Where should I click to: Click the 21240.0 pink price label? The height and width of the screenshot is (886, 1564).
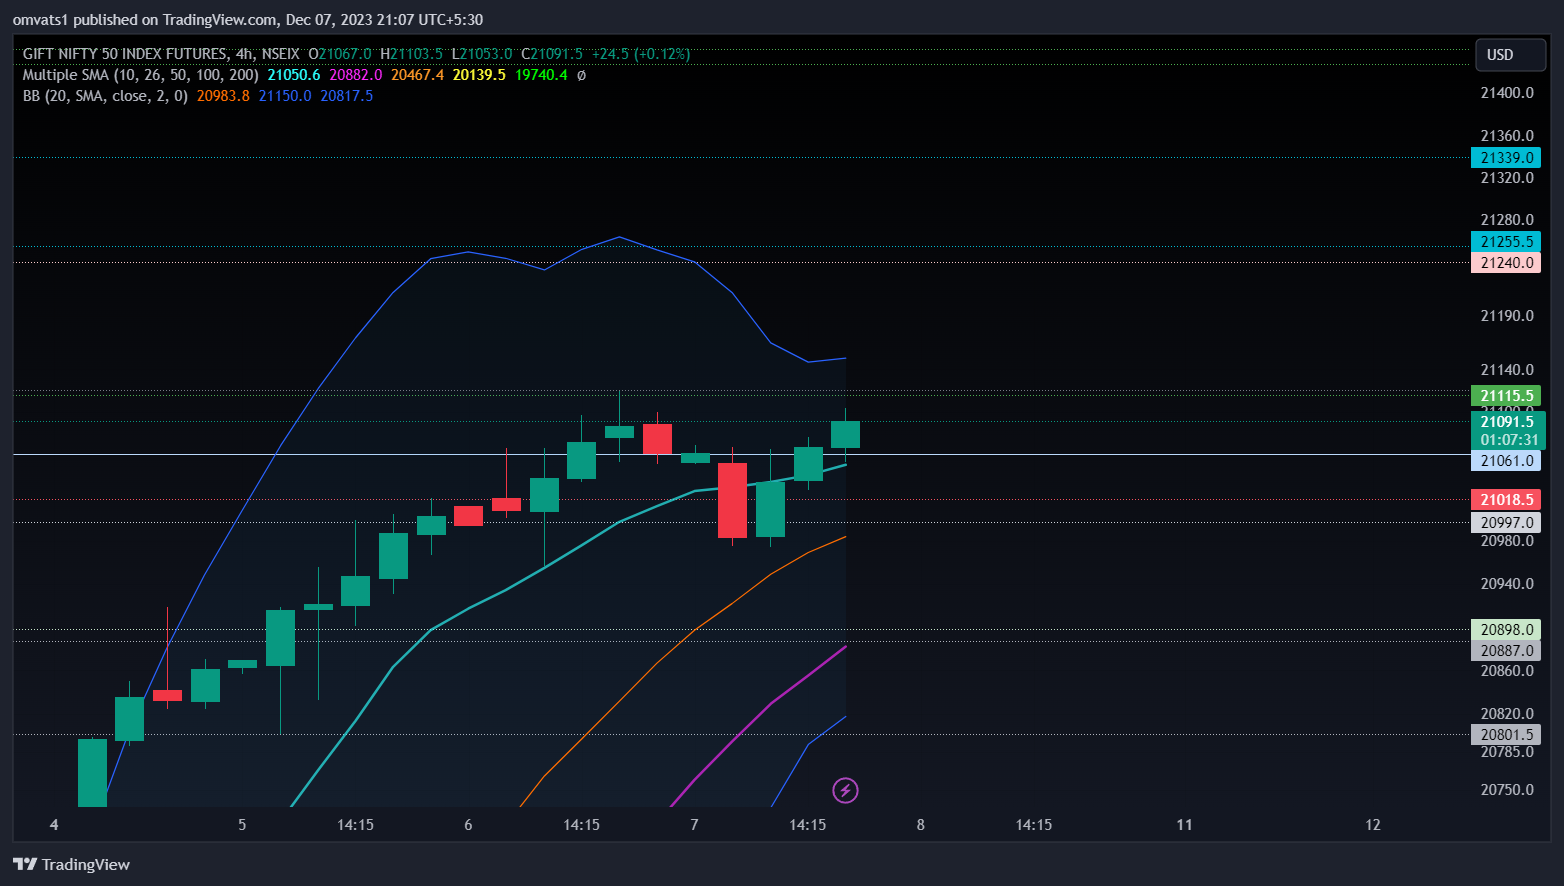[1506, 263]
